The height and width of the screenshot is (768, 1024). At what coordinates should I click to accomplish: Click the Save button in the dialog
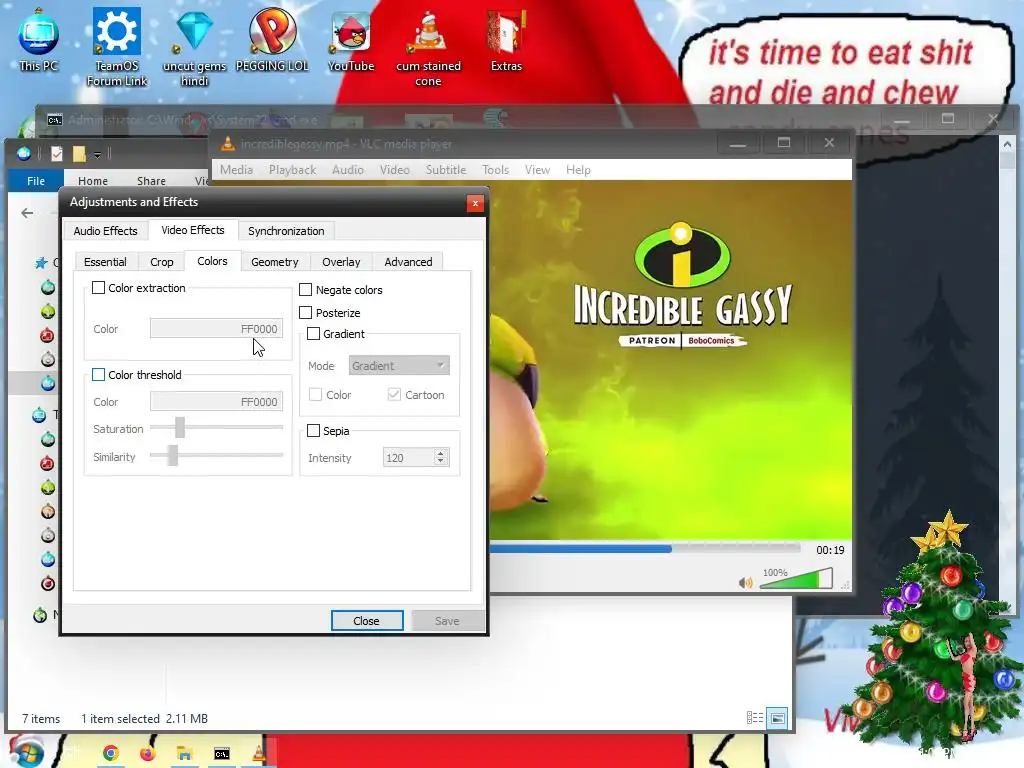[447, 620]
